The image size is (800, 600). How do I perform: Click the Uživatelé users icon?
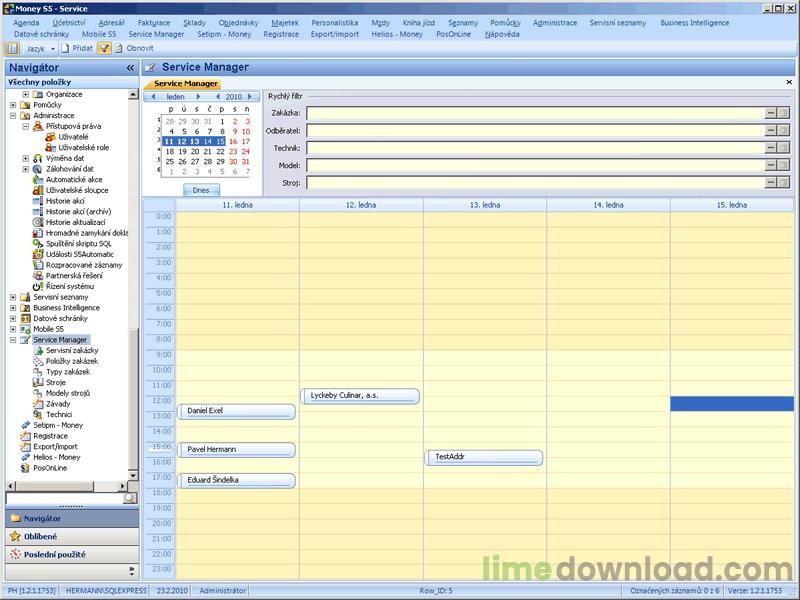tap(50, 137)
